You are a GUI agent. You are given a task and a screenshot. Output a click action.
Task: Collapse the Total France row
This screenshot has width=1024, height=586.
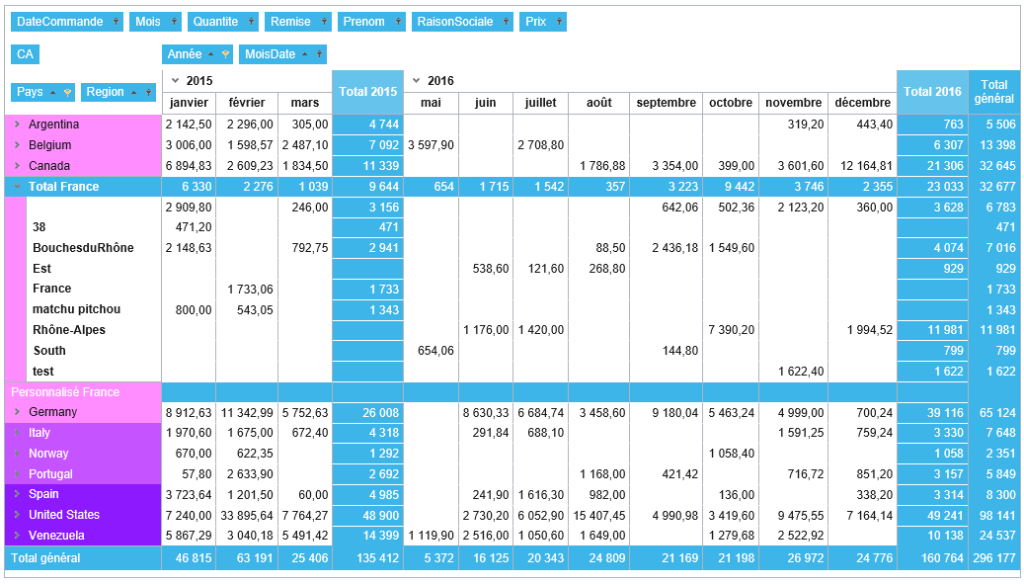click(17, 186)
